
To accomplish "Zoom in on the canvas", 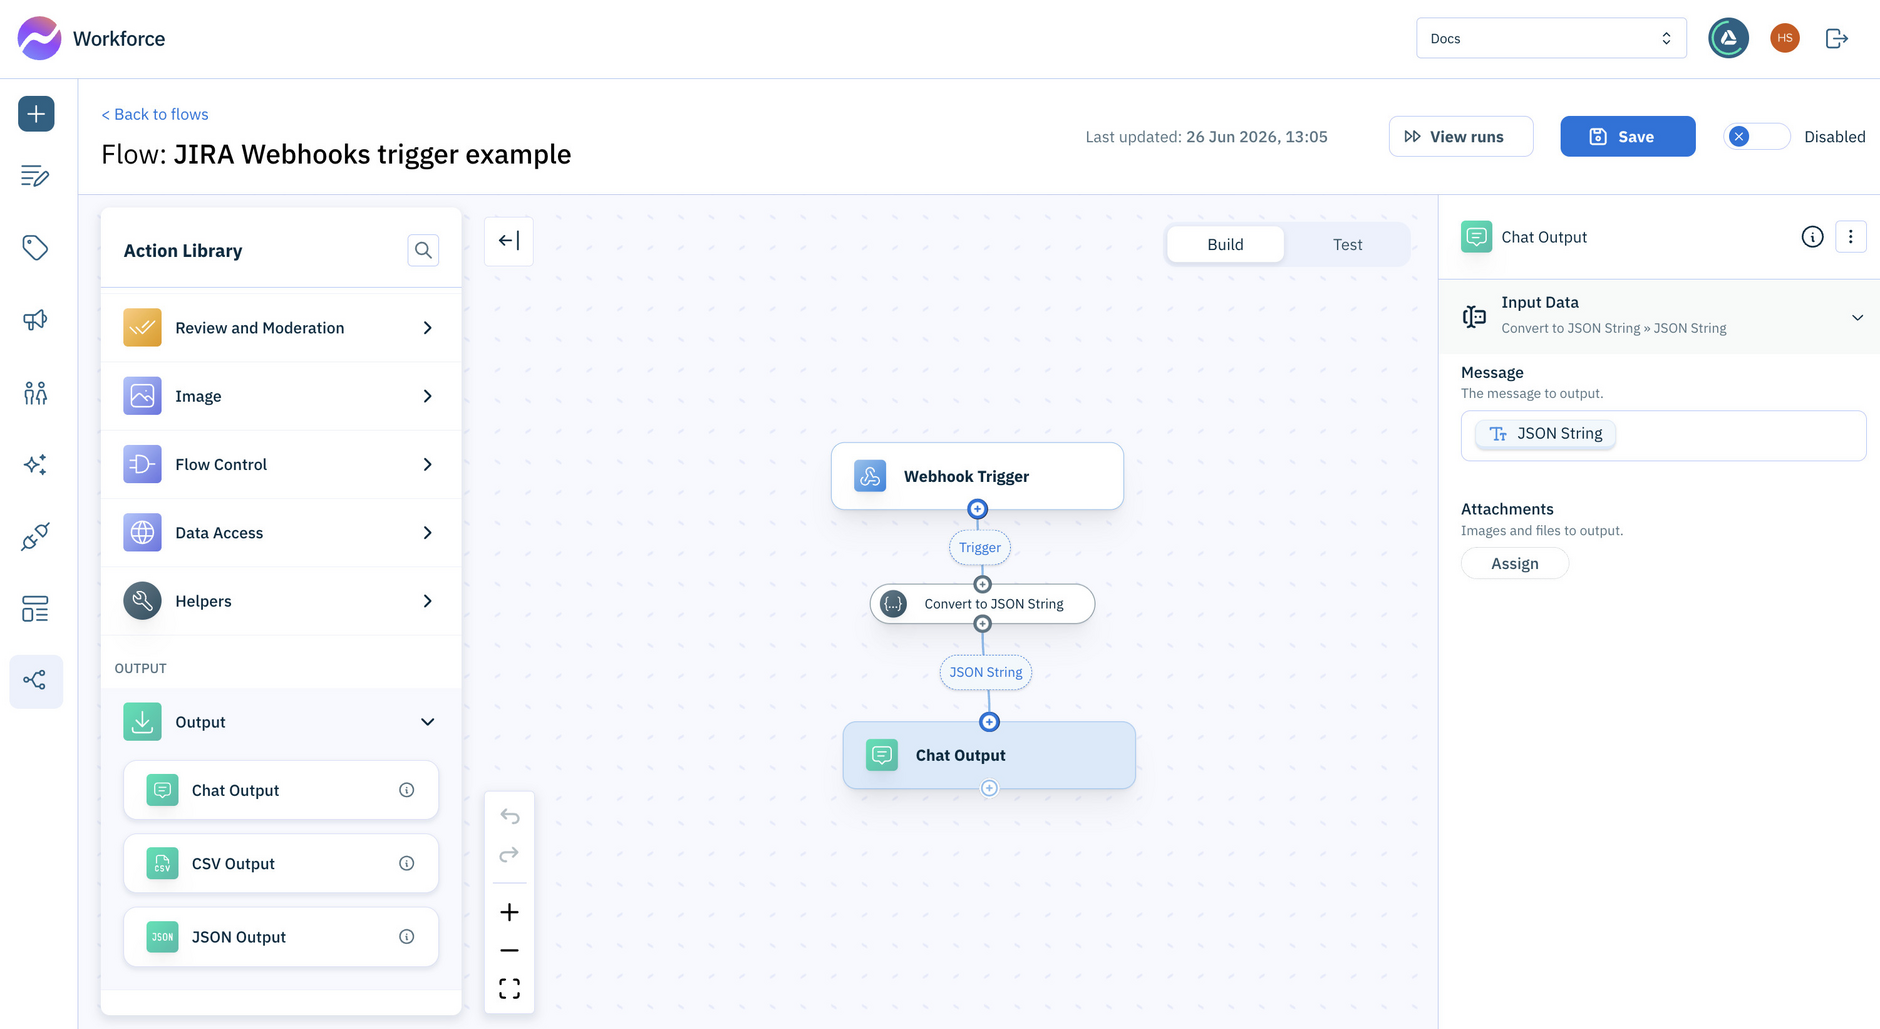I will tap(509, 912).
